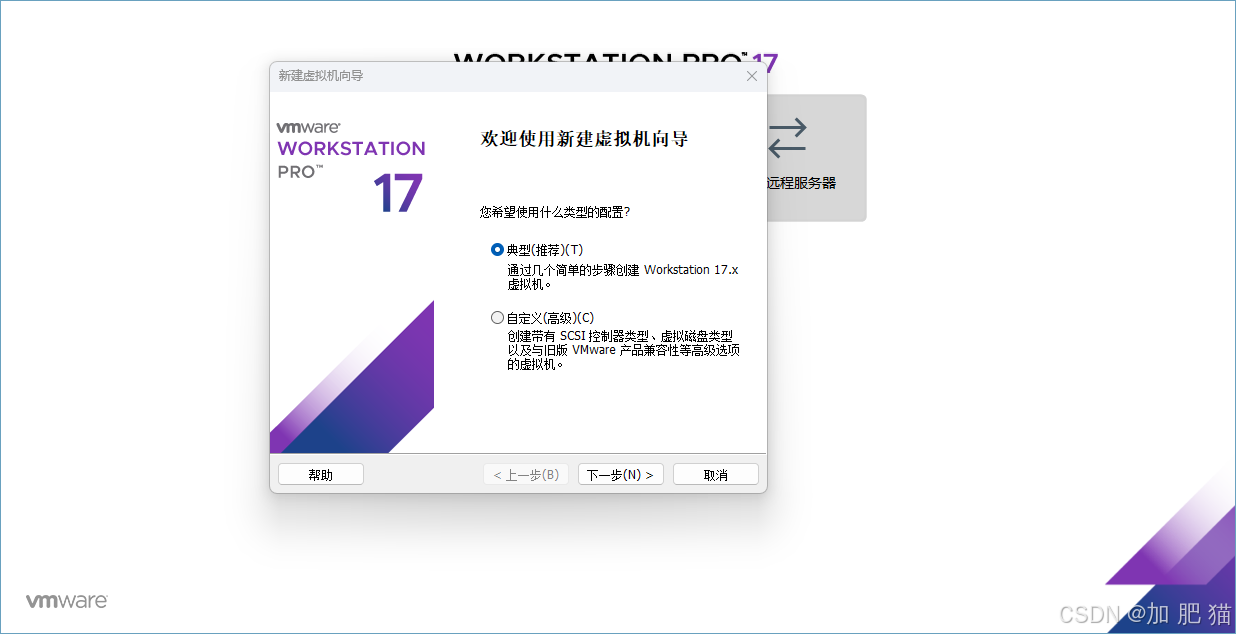Click the 下一步(N) > button
Image resolution: width=1236 pixels, height=634 pixels.
621,475
